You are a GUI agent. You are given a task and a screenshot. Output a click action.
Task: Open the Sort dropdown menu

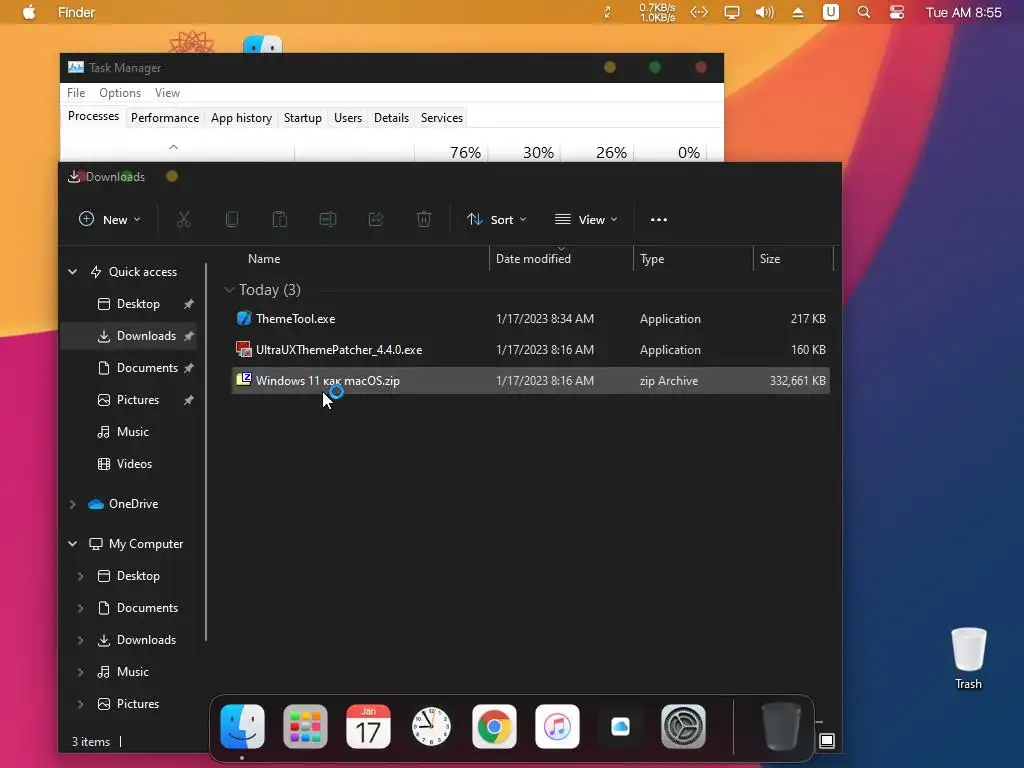coord(496,219)
